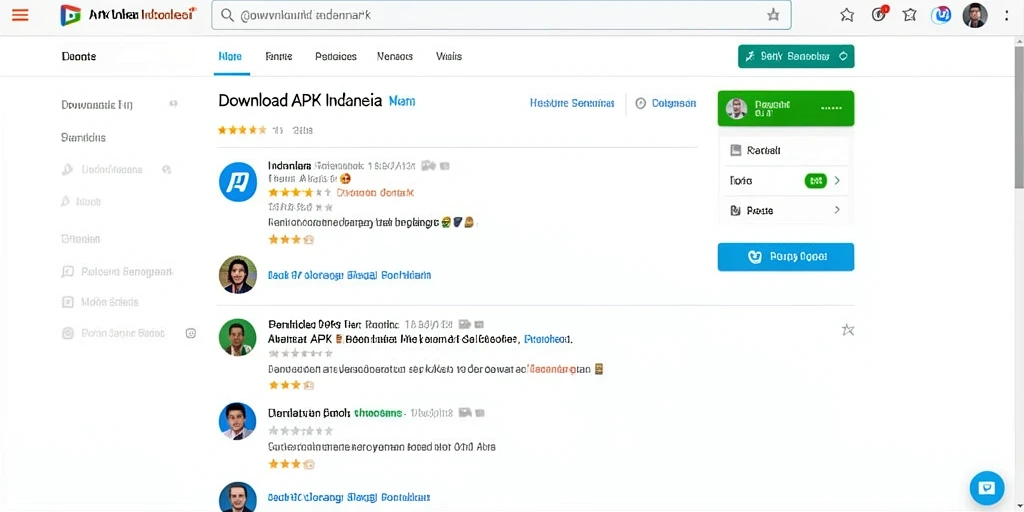Open the blue circular extension icon
Screen dimensions: 1024x512
click(x=941, y=14)
